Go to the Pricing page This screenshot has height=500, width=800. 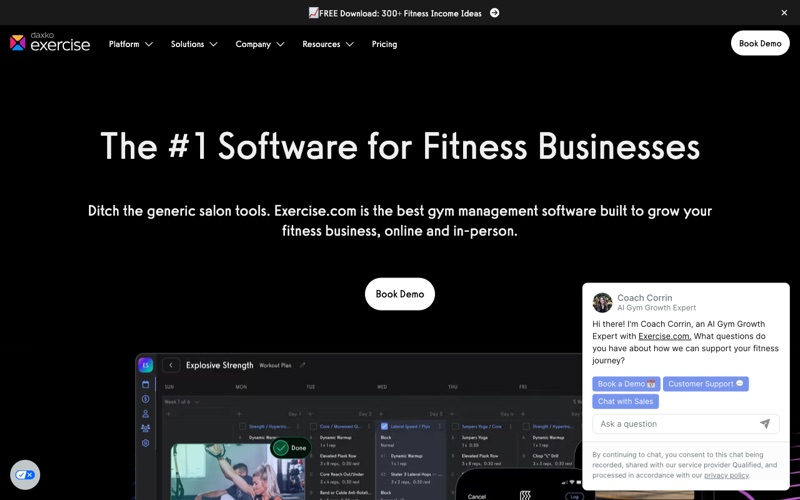[384, 44]
